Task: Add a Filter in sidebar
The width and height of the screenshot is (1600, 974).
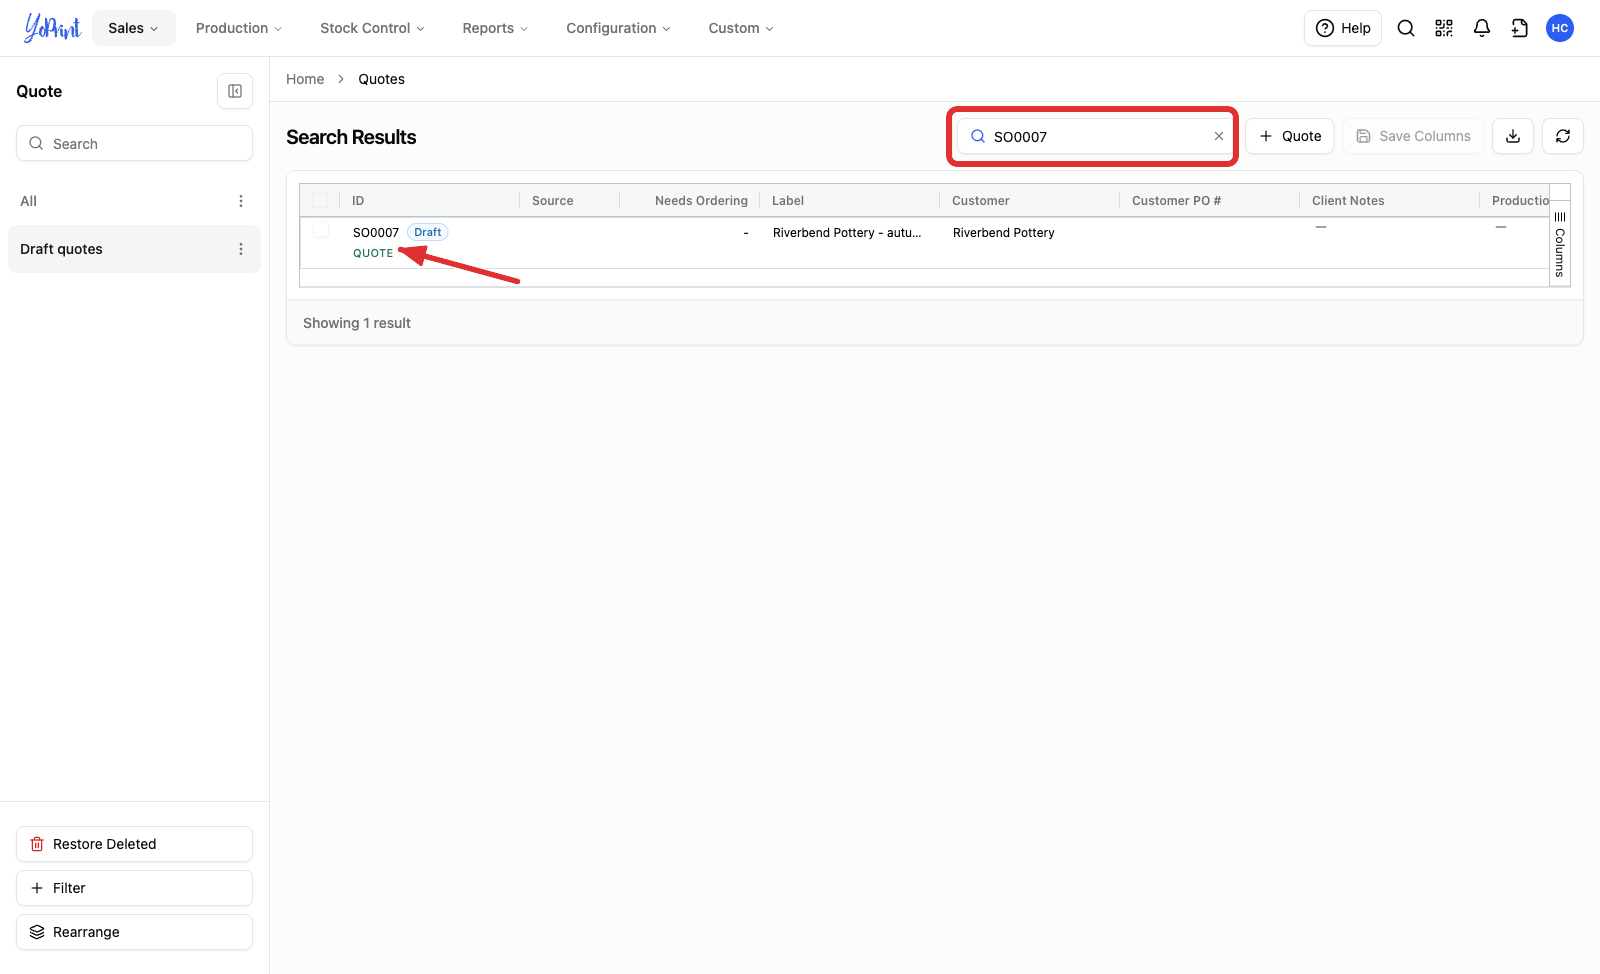Action: click(134, 888)
